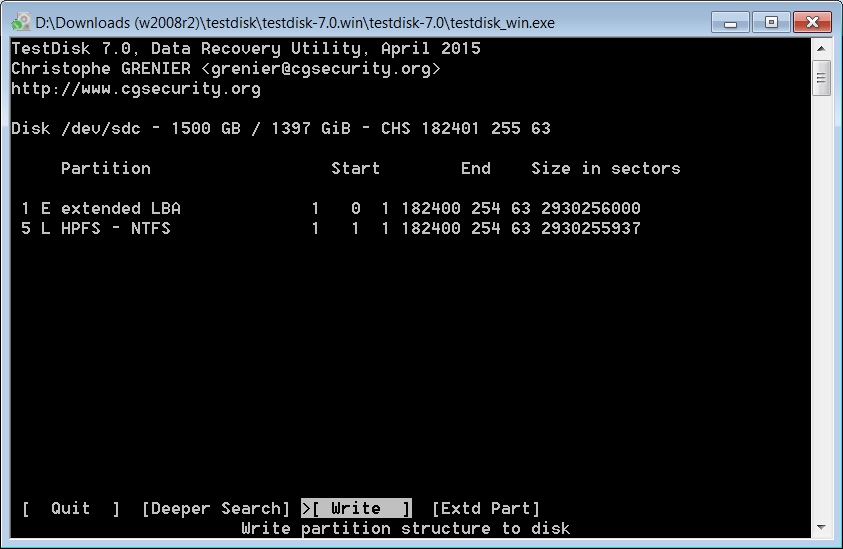Click the sector size value 2930255937

click(590, 228)
